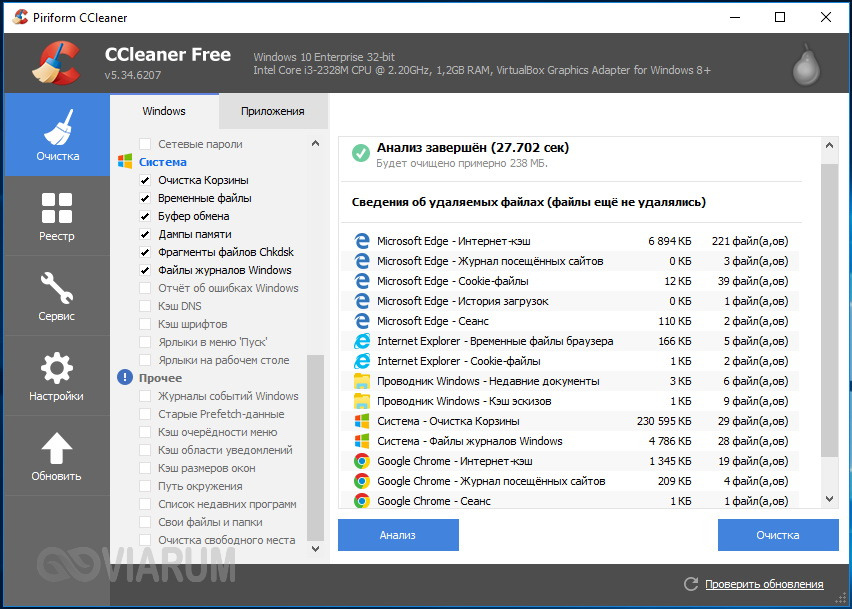Switch to the Windows tab
Screen dimensions: 852x609
pos(164,111)
